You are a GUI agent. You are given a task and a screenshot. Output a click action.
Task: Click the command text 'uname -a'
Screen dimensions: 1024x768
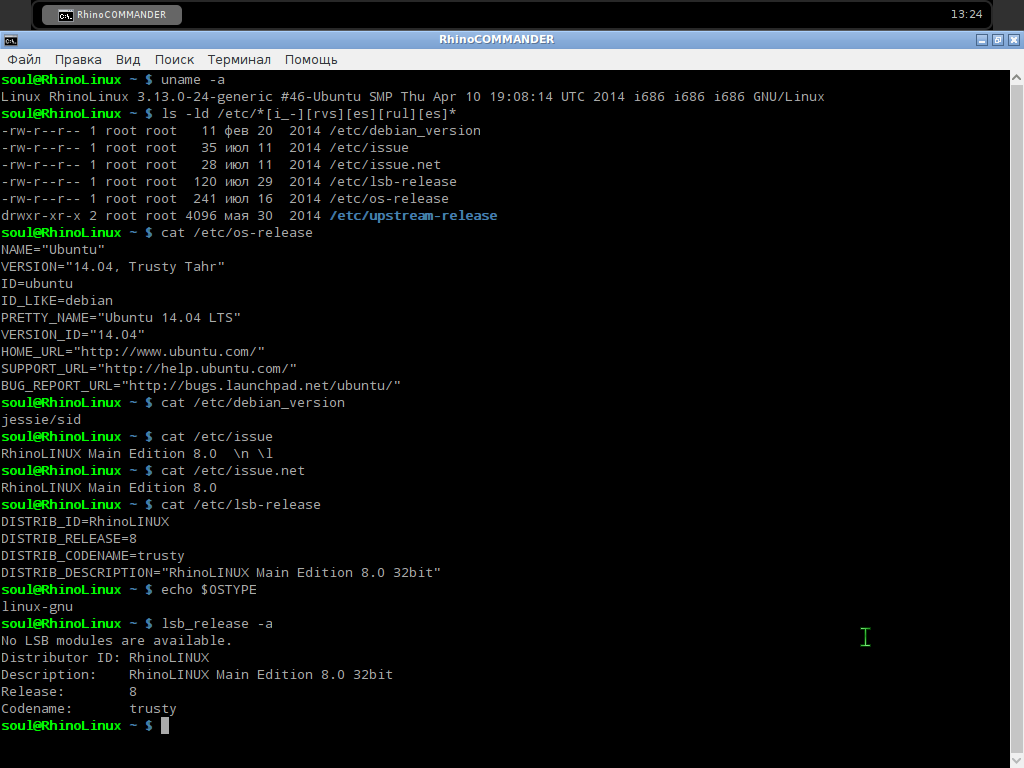pyautogui.click(x=193, y=79)
